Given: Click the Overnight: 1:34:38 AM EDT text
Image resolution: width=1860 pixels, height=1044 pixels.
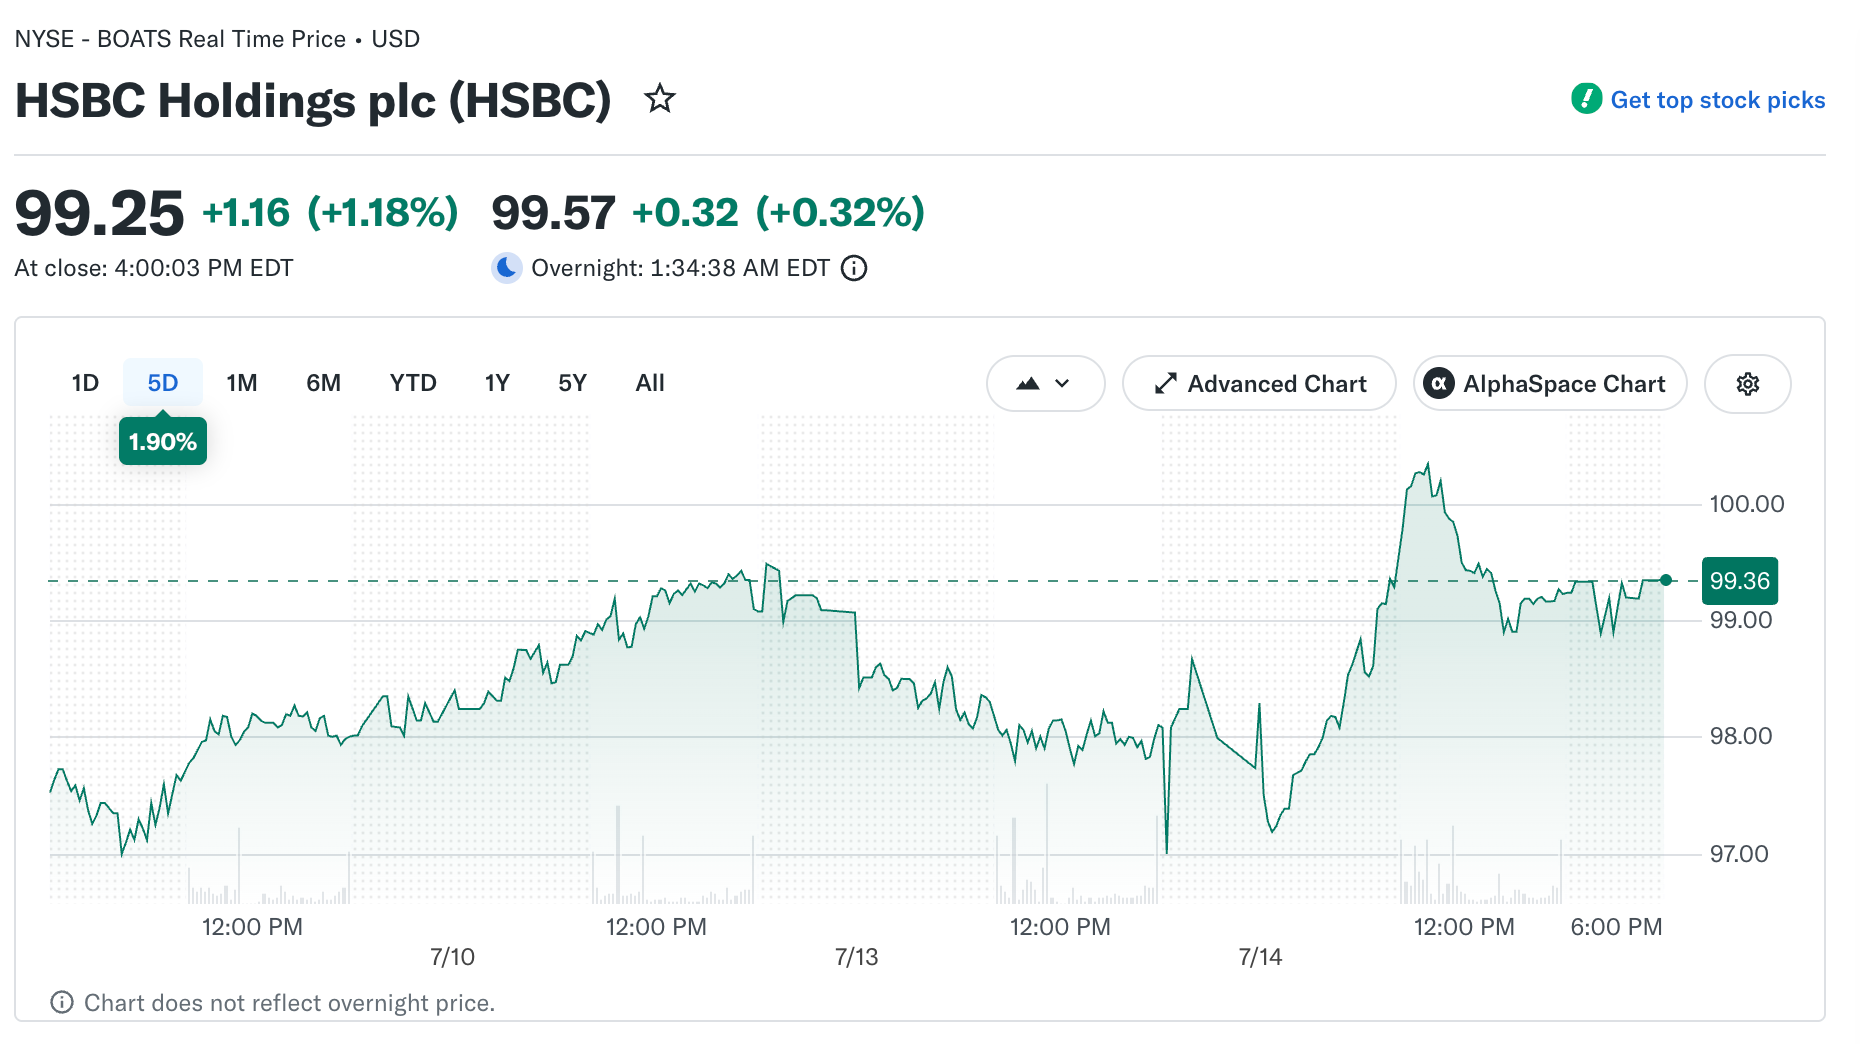Looking at the screenshot, I should pos(680,268).
